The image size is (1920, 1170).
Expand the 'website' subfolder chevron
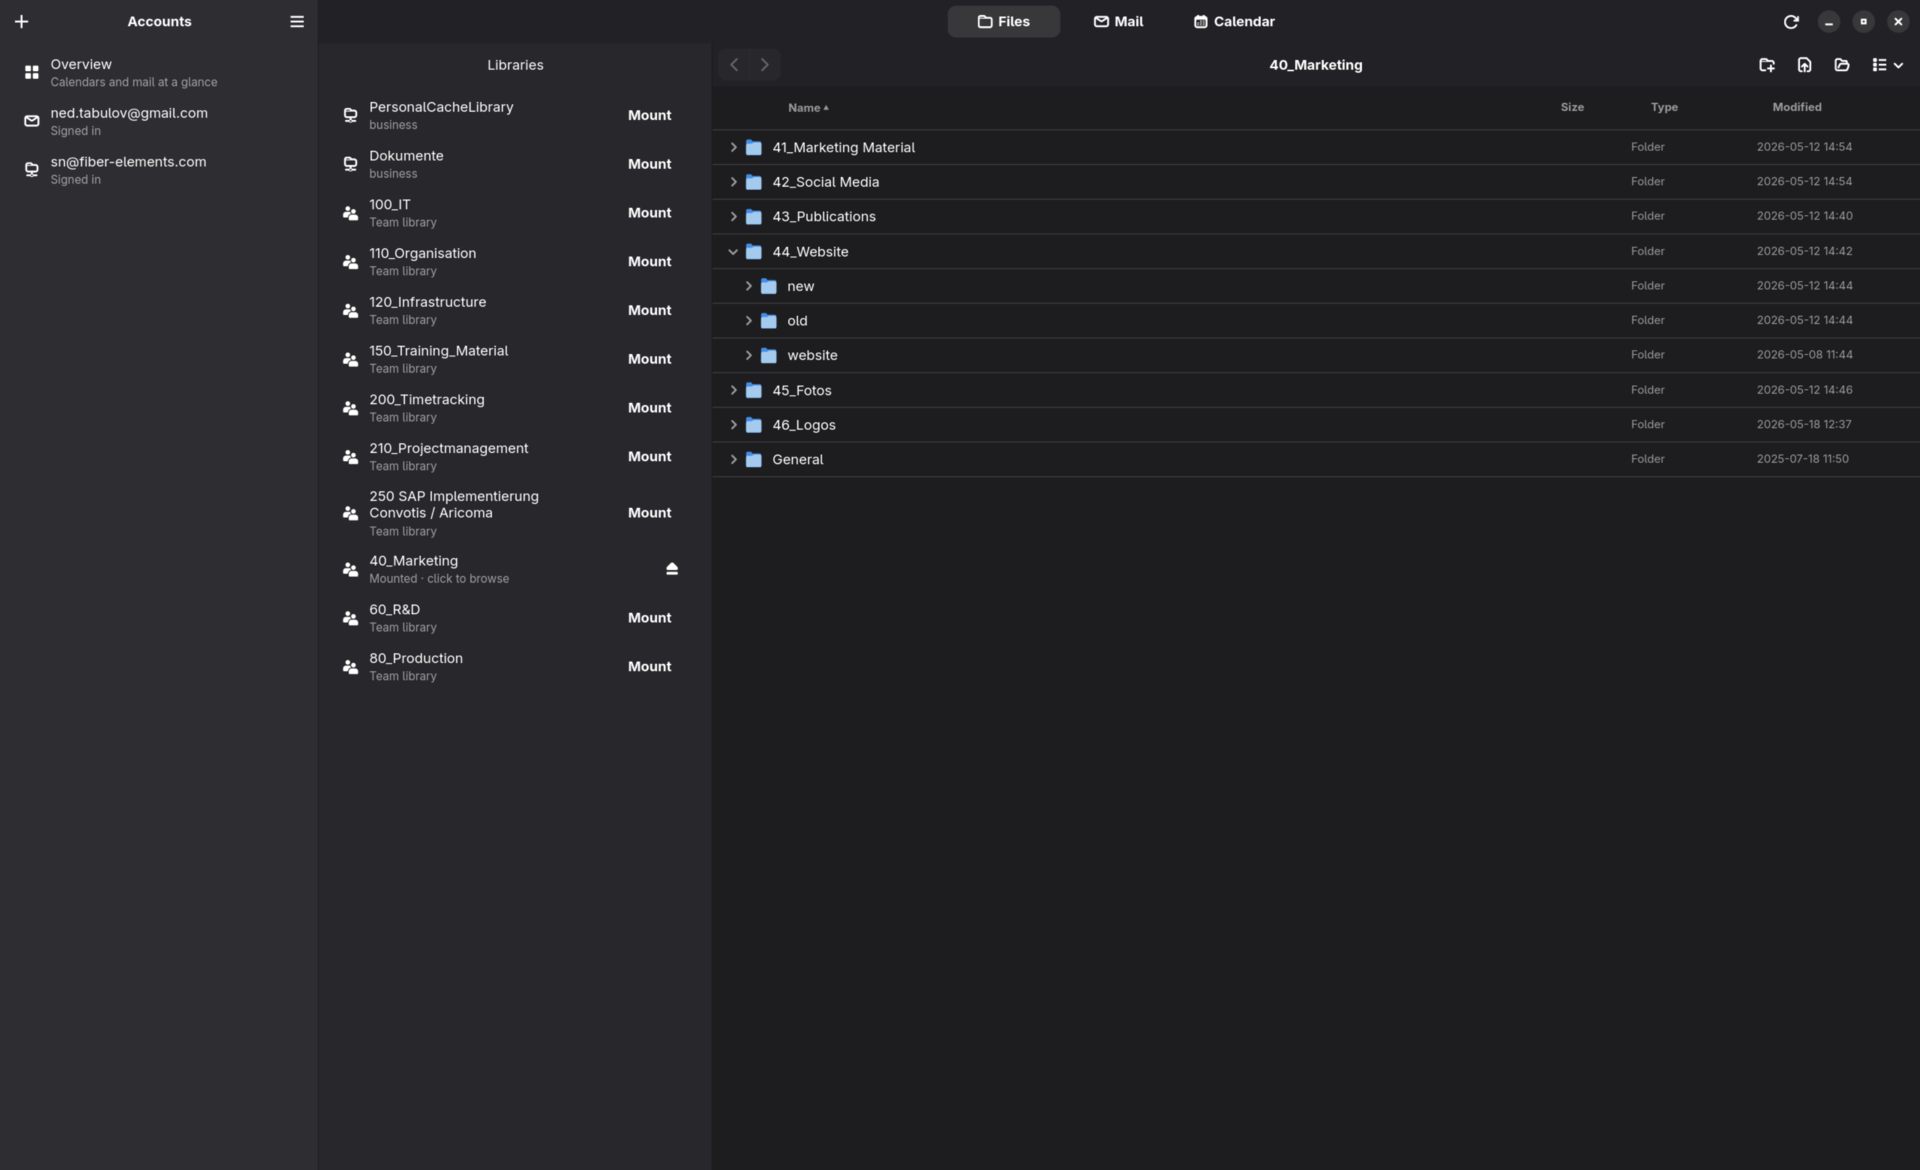pyautogui.click(x=748, y=356)
